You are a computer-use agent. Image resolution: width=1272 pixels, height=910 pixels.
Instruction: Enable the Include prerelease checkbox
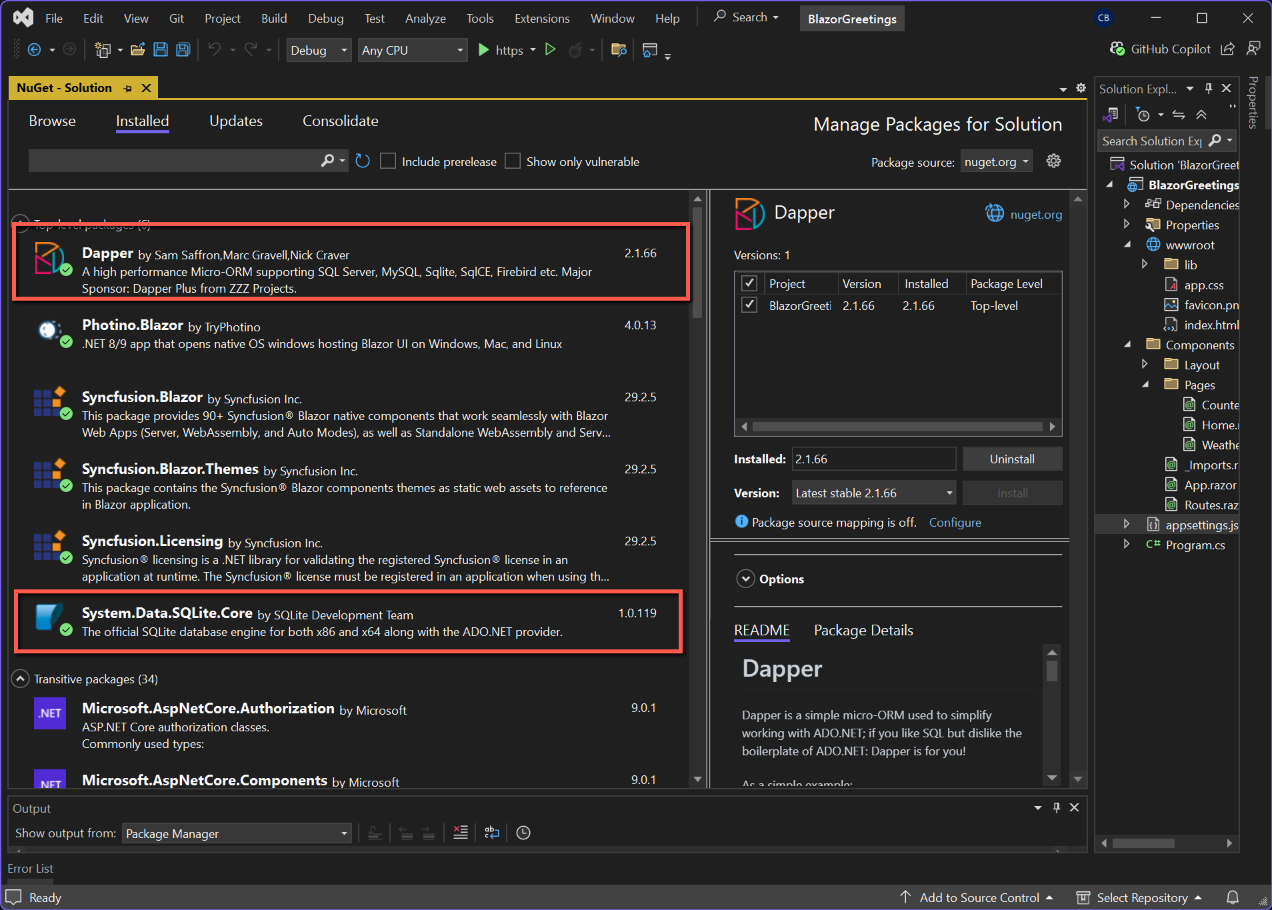tap(389, 161)
